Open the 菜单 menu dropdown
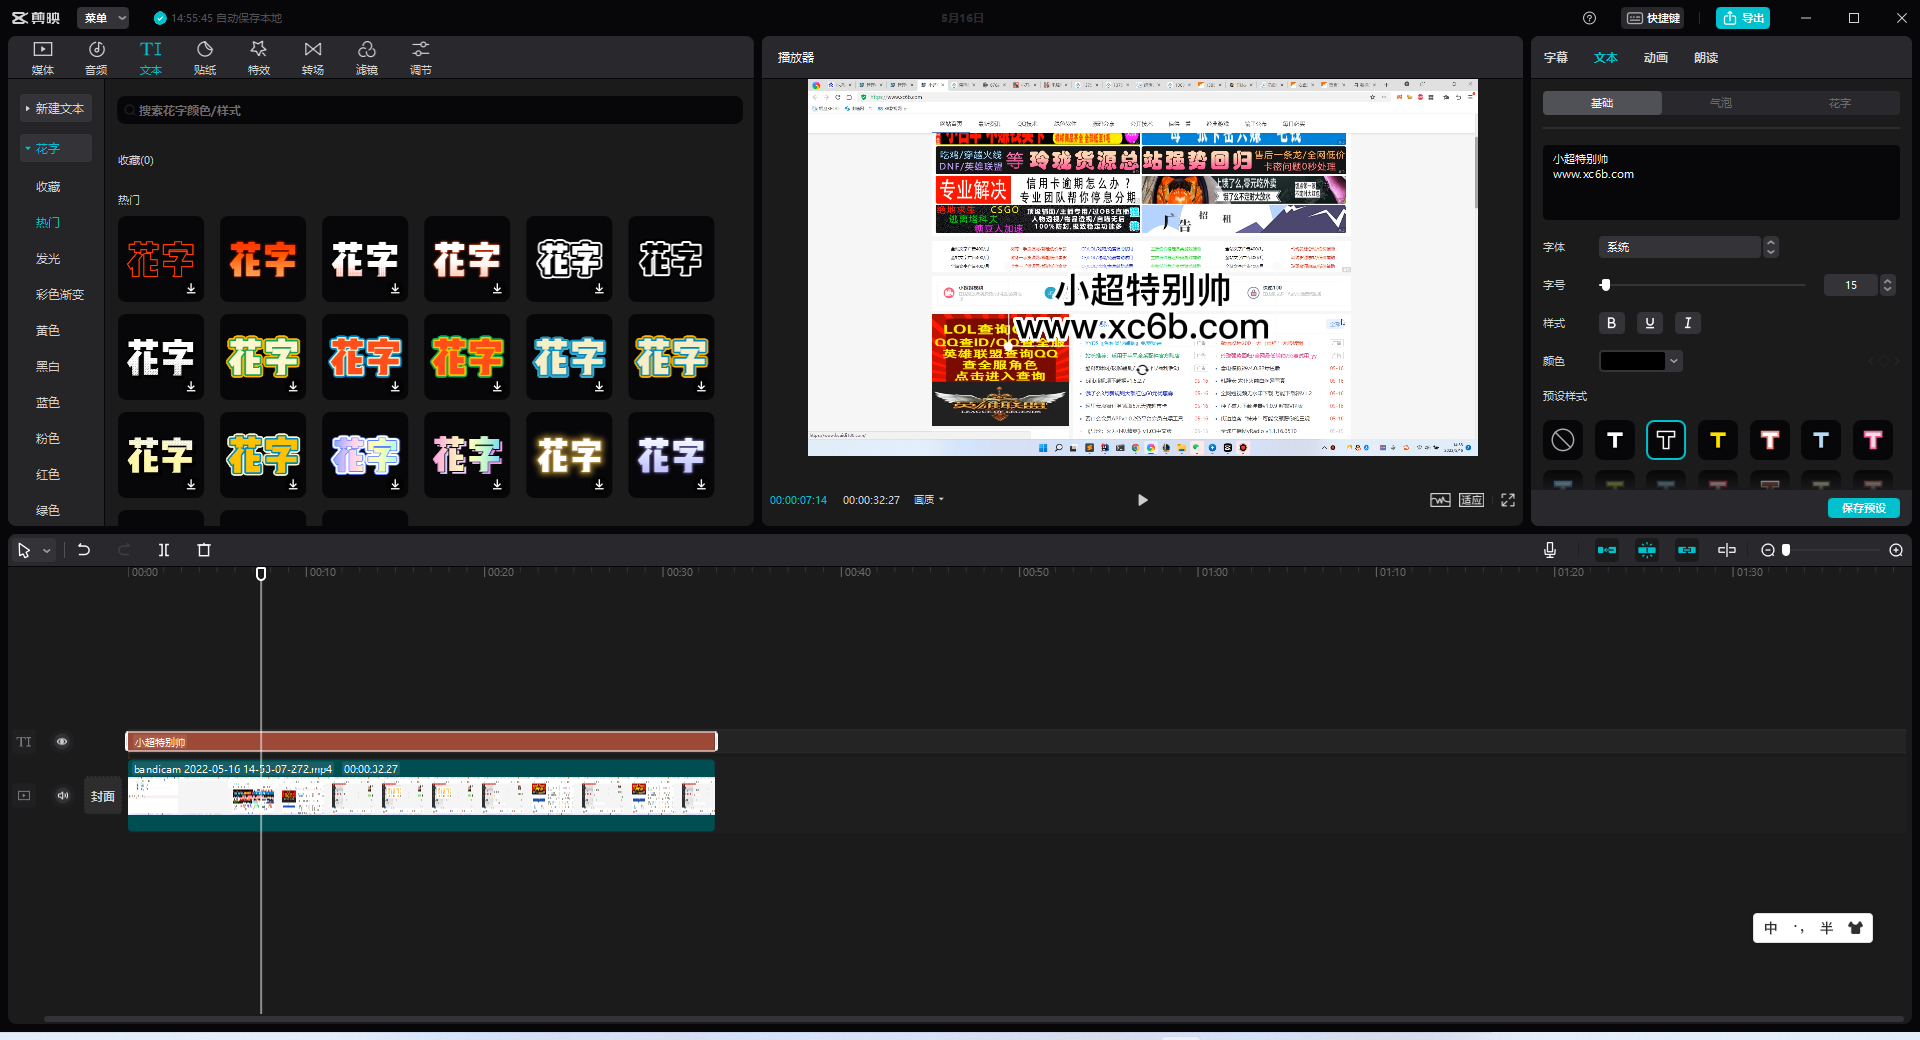The width and height of the screenshot is (1920, 1040). point(104,18)
